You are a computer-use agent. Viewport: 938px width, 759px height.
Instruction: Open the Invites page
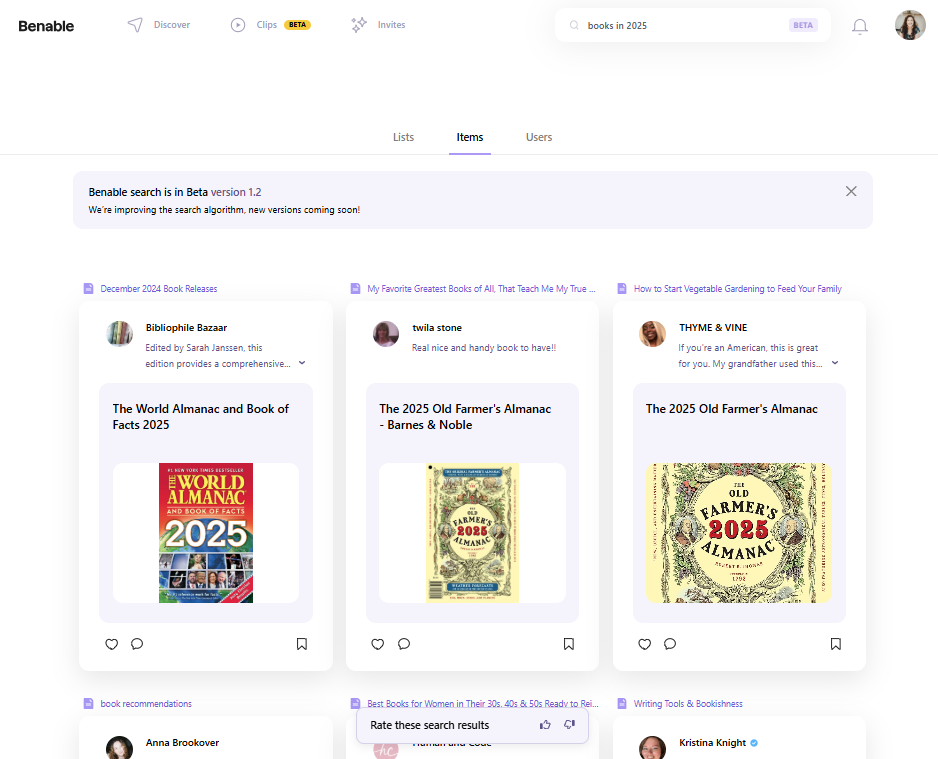coord(391,25)
